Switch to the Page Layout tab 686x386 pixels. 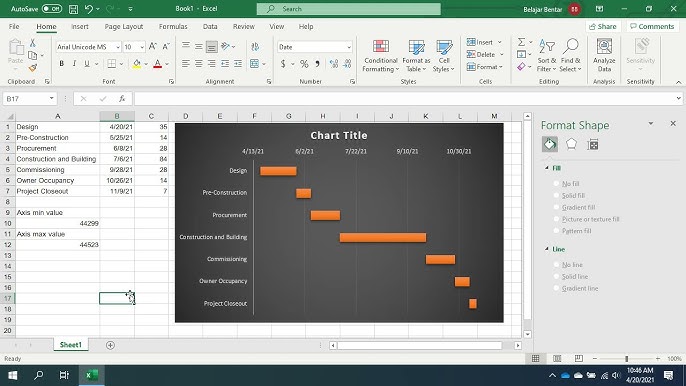(x=124, y=27)
